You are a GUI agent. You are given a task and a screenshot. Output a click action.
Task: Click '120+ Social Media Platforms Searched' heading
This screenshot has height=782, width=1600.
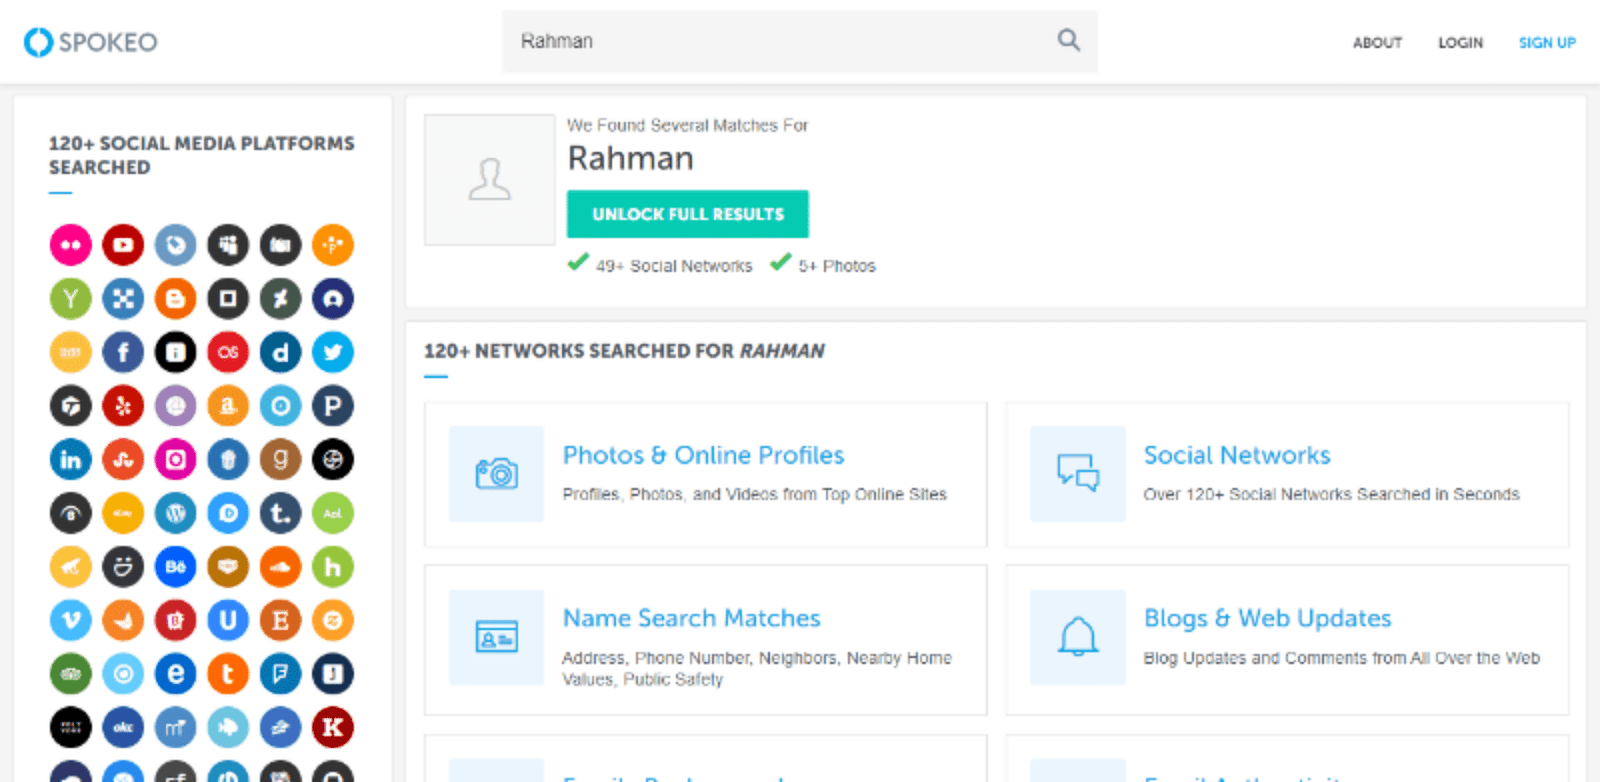coord(202,155)
